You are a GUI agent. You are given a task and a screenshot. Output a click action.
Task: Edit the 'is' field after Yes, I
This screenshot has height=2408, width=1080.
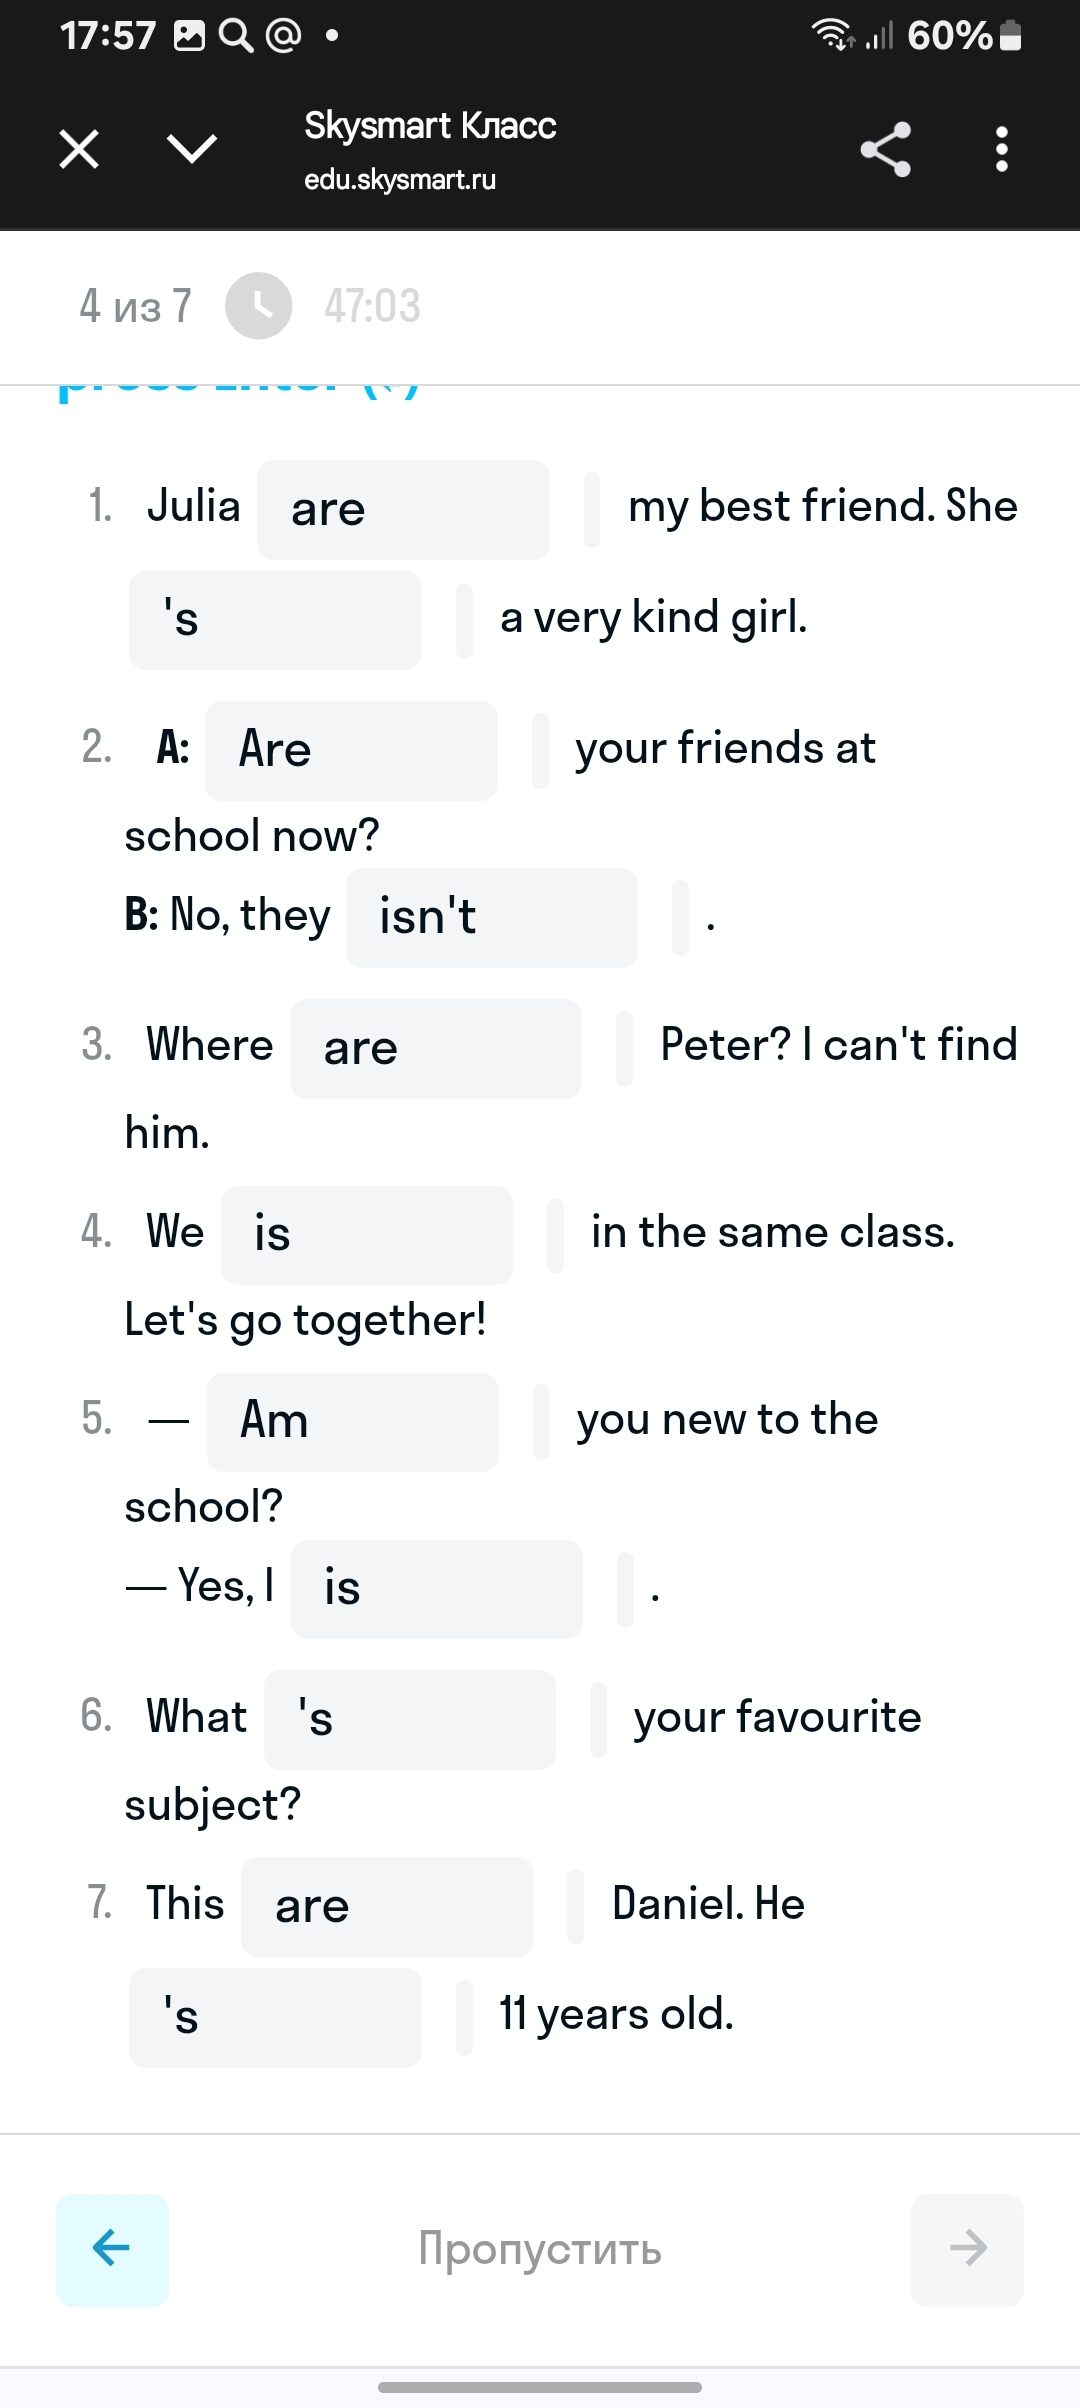[x=437, y=1589]
